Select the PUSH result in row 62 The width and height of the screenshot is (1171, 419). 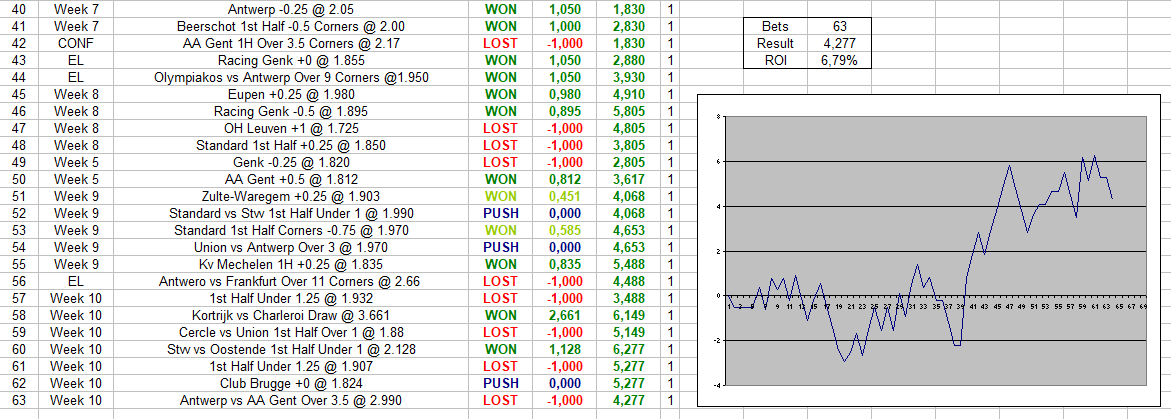tap(500, 383)
